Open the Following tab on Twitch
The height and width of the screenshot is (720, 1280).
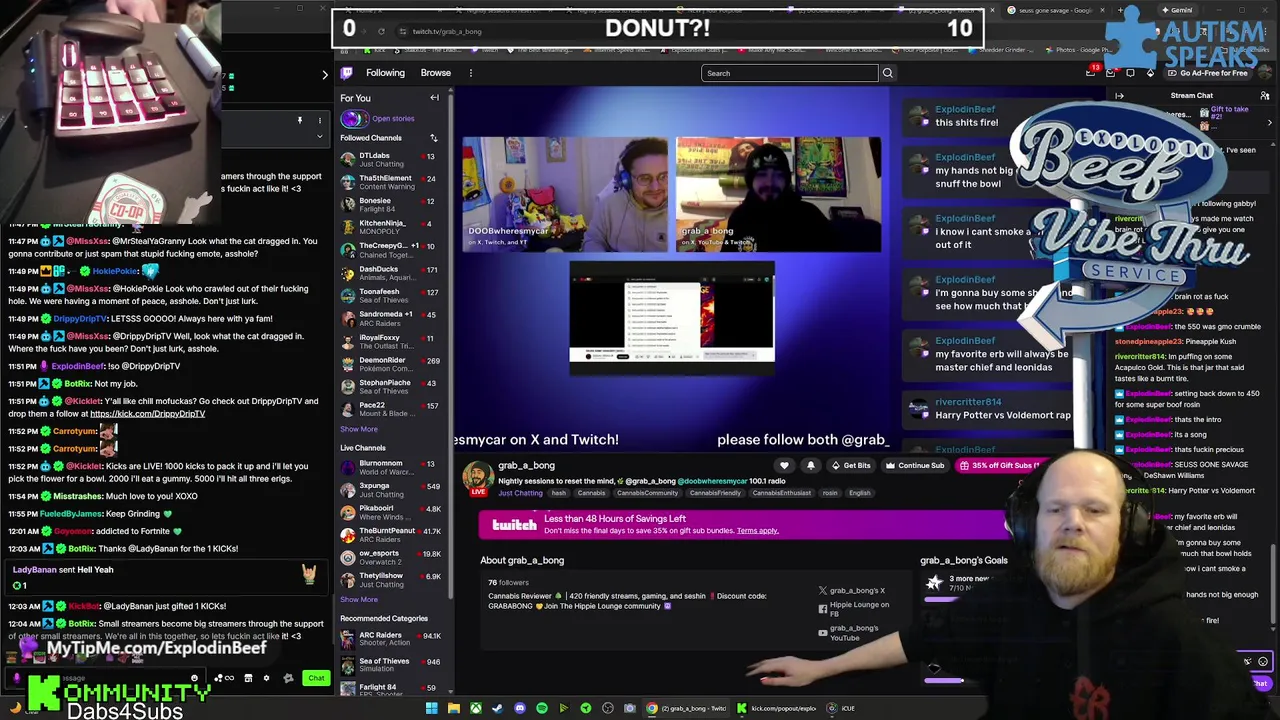click(x=385, y=73)
